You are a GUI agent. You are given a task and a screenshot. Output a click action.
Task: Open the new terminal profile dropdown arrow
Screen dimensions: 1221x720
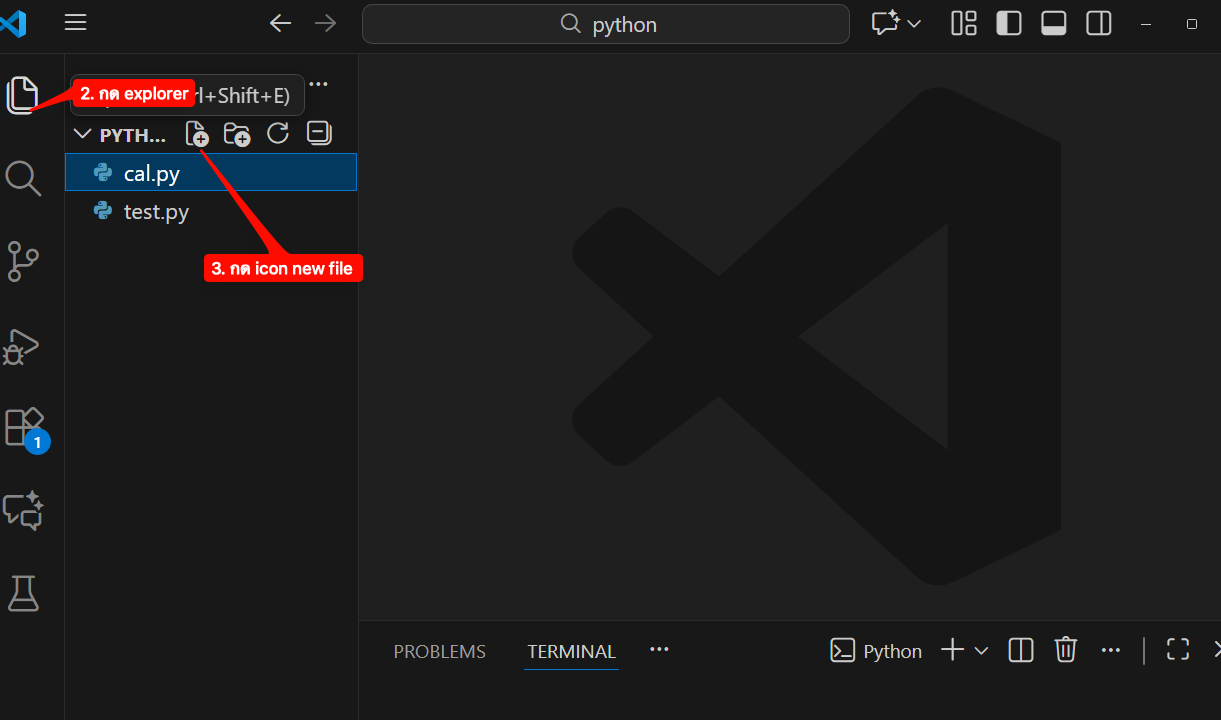(x=981, y=651)
